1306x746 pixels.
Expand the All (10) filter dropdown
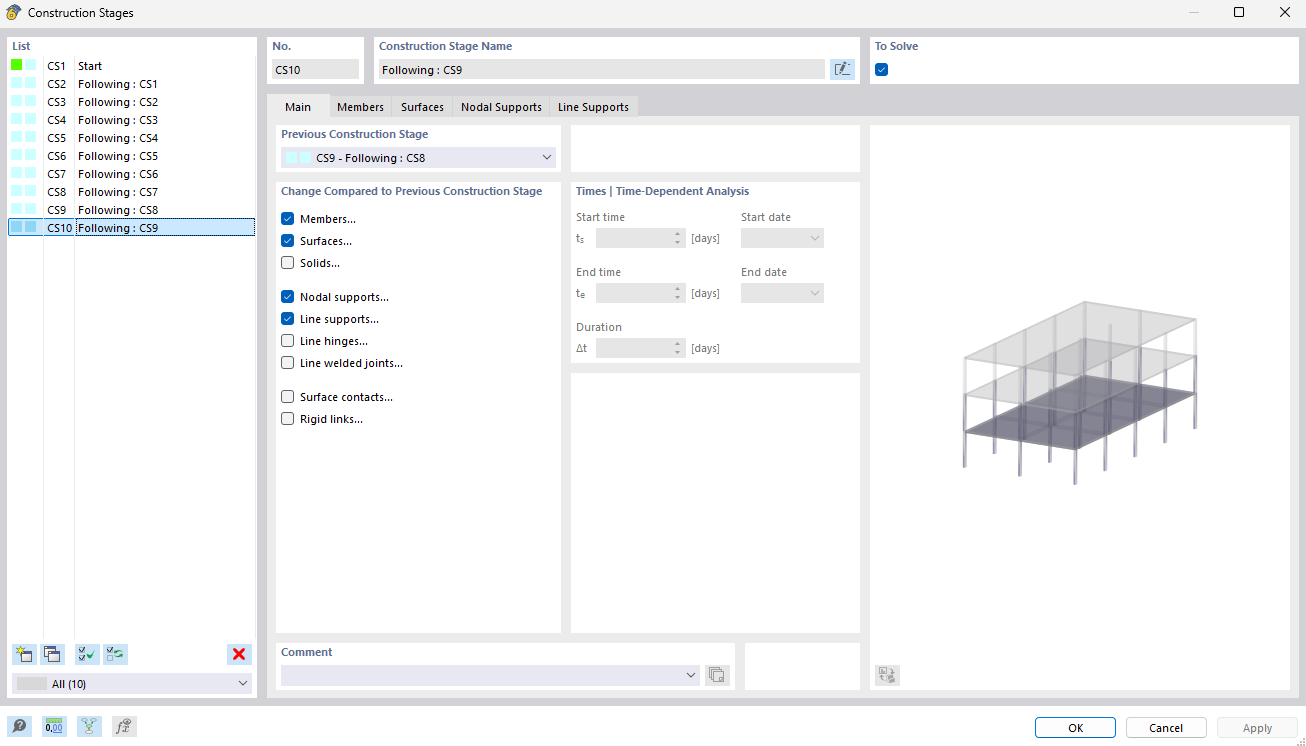click(x=241, y=683)
